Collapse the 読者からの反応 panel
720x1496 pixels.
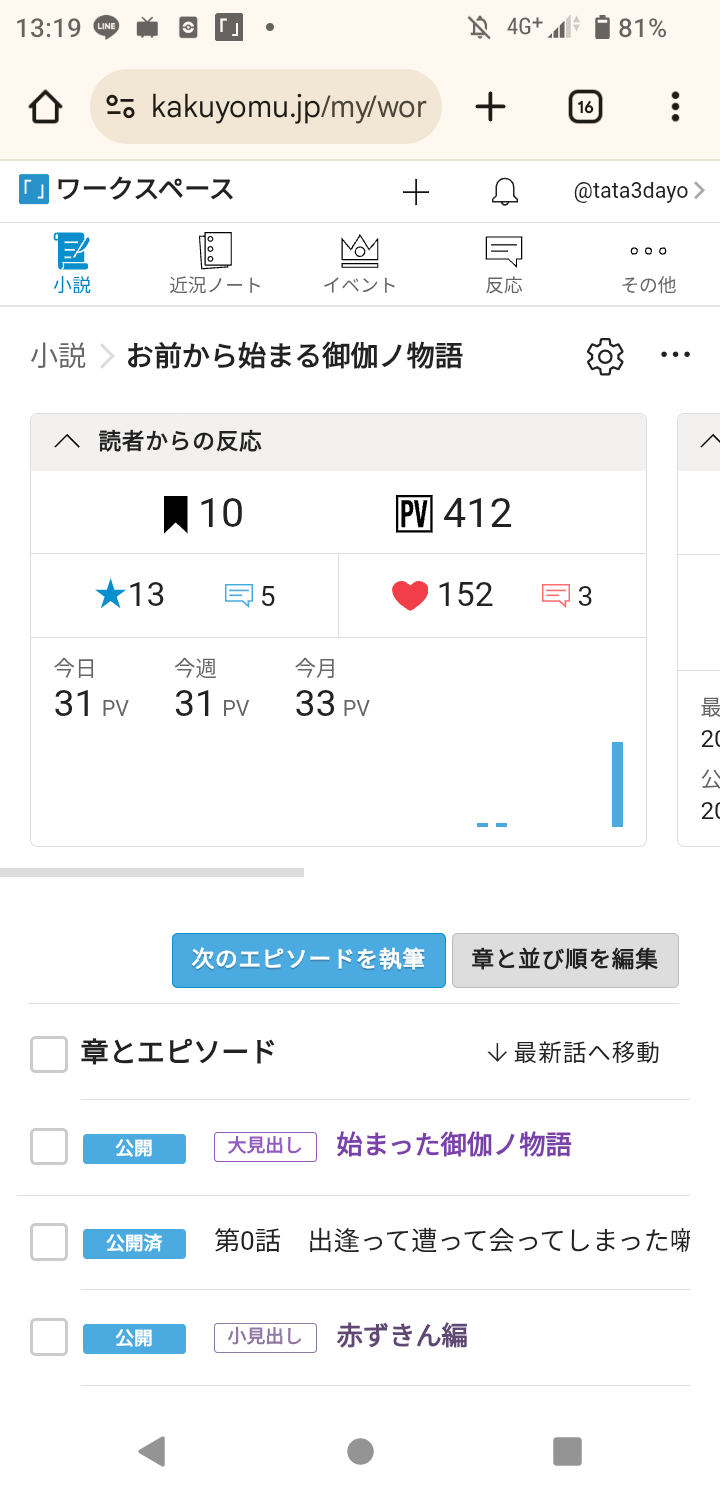(x=66, y=442)
